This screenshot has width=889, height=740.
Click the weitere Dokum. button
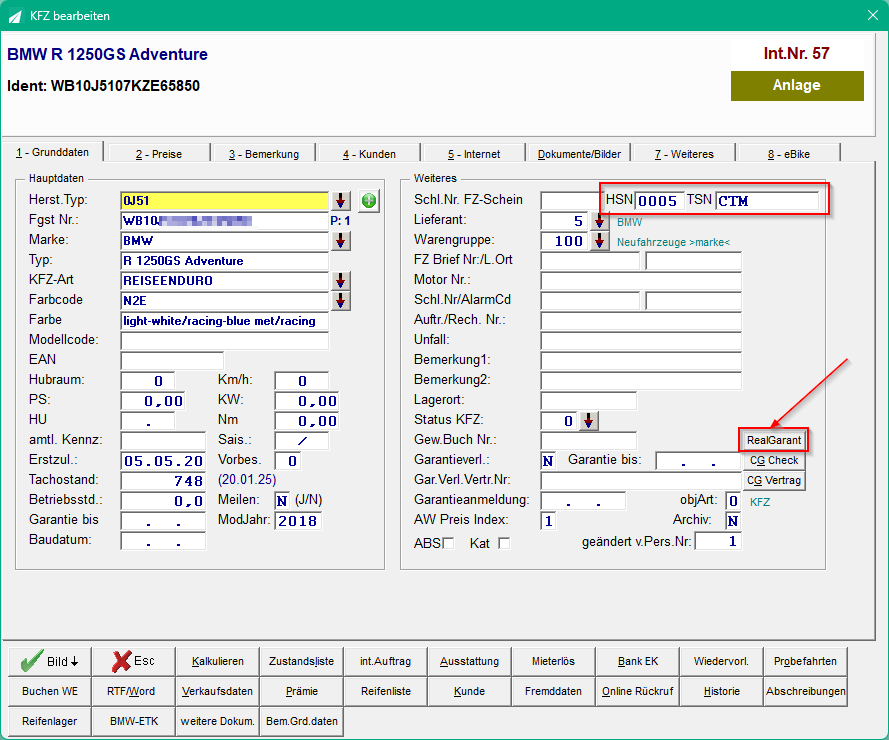[x=218, y=721]
